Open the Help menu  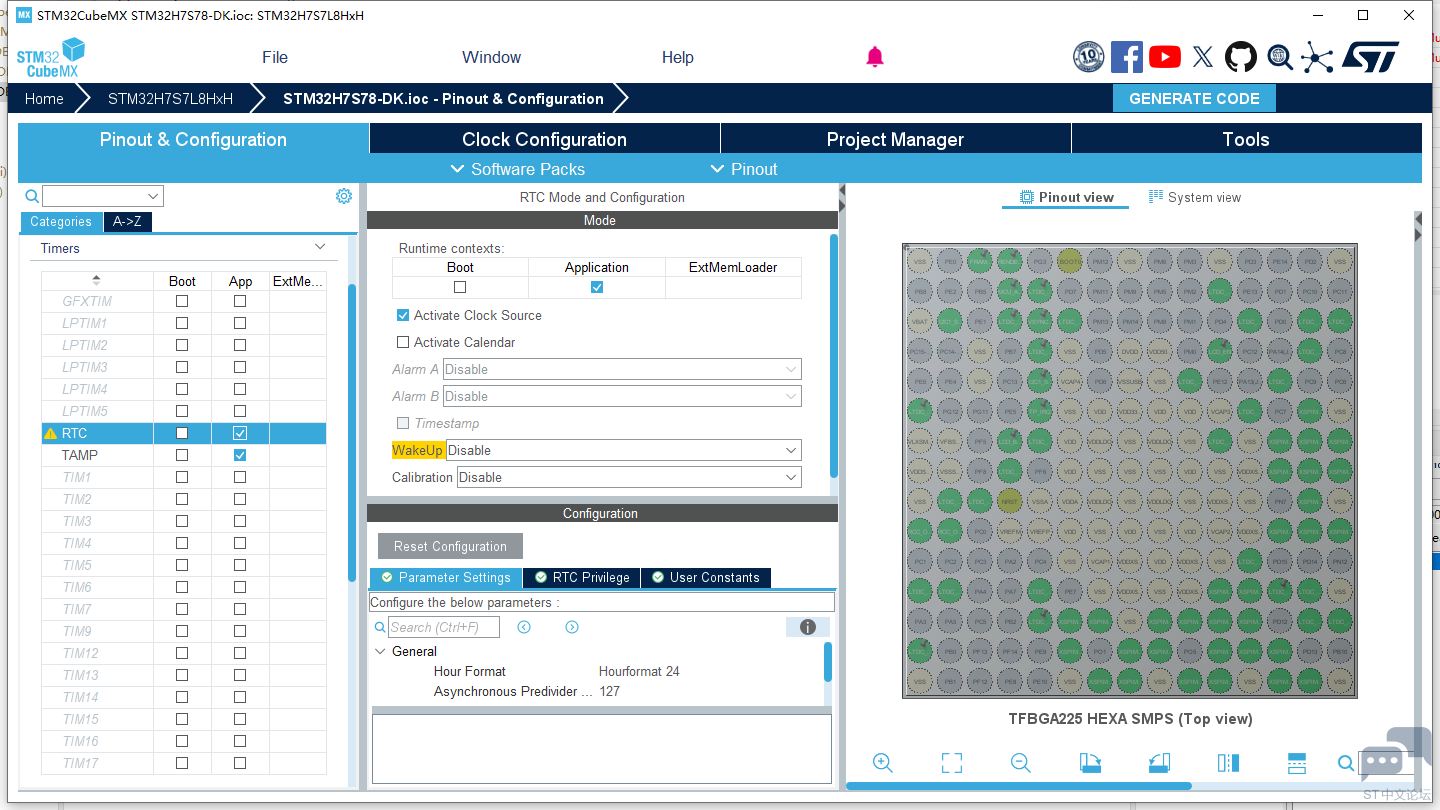click(x=677, y=57)
